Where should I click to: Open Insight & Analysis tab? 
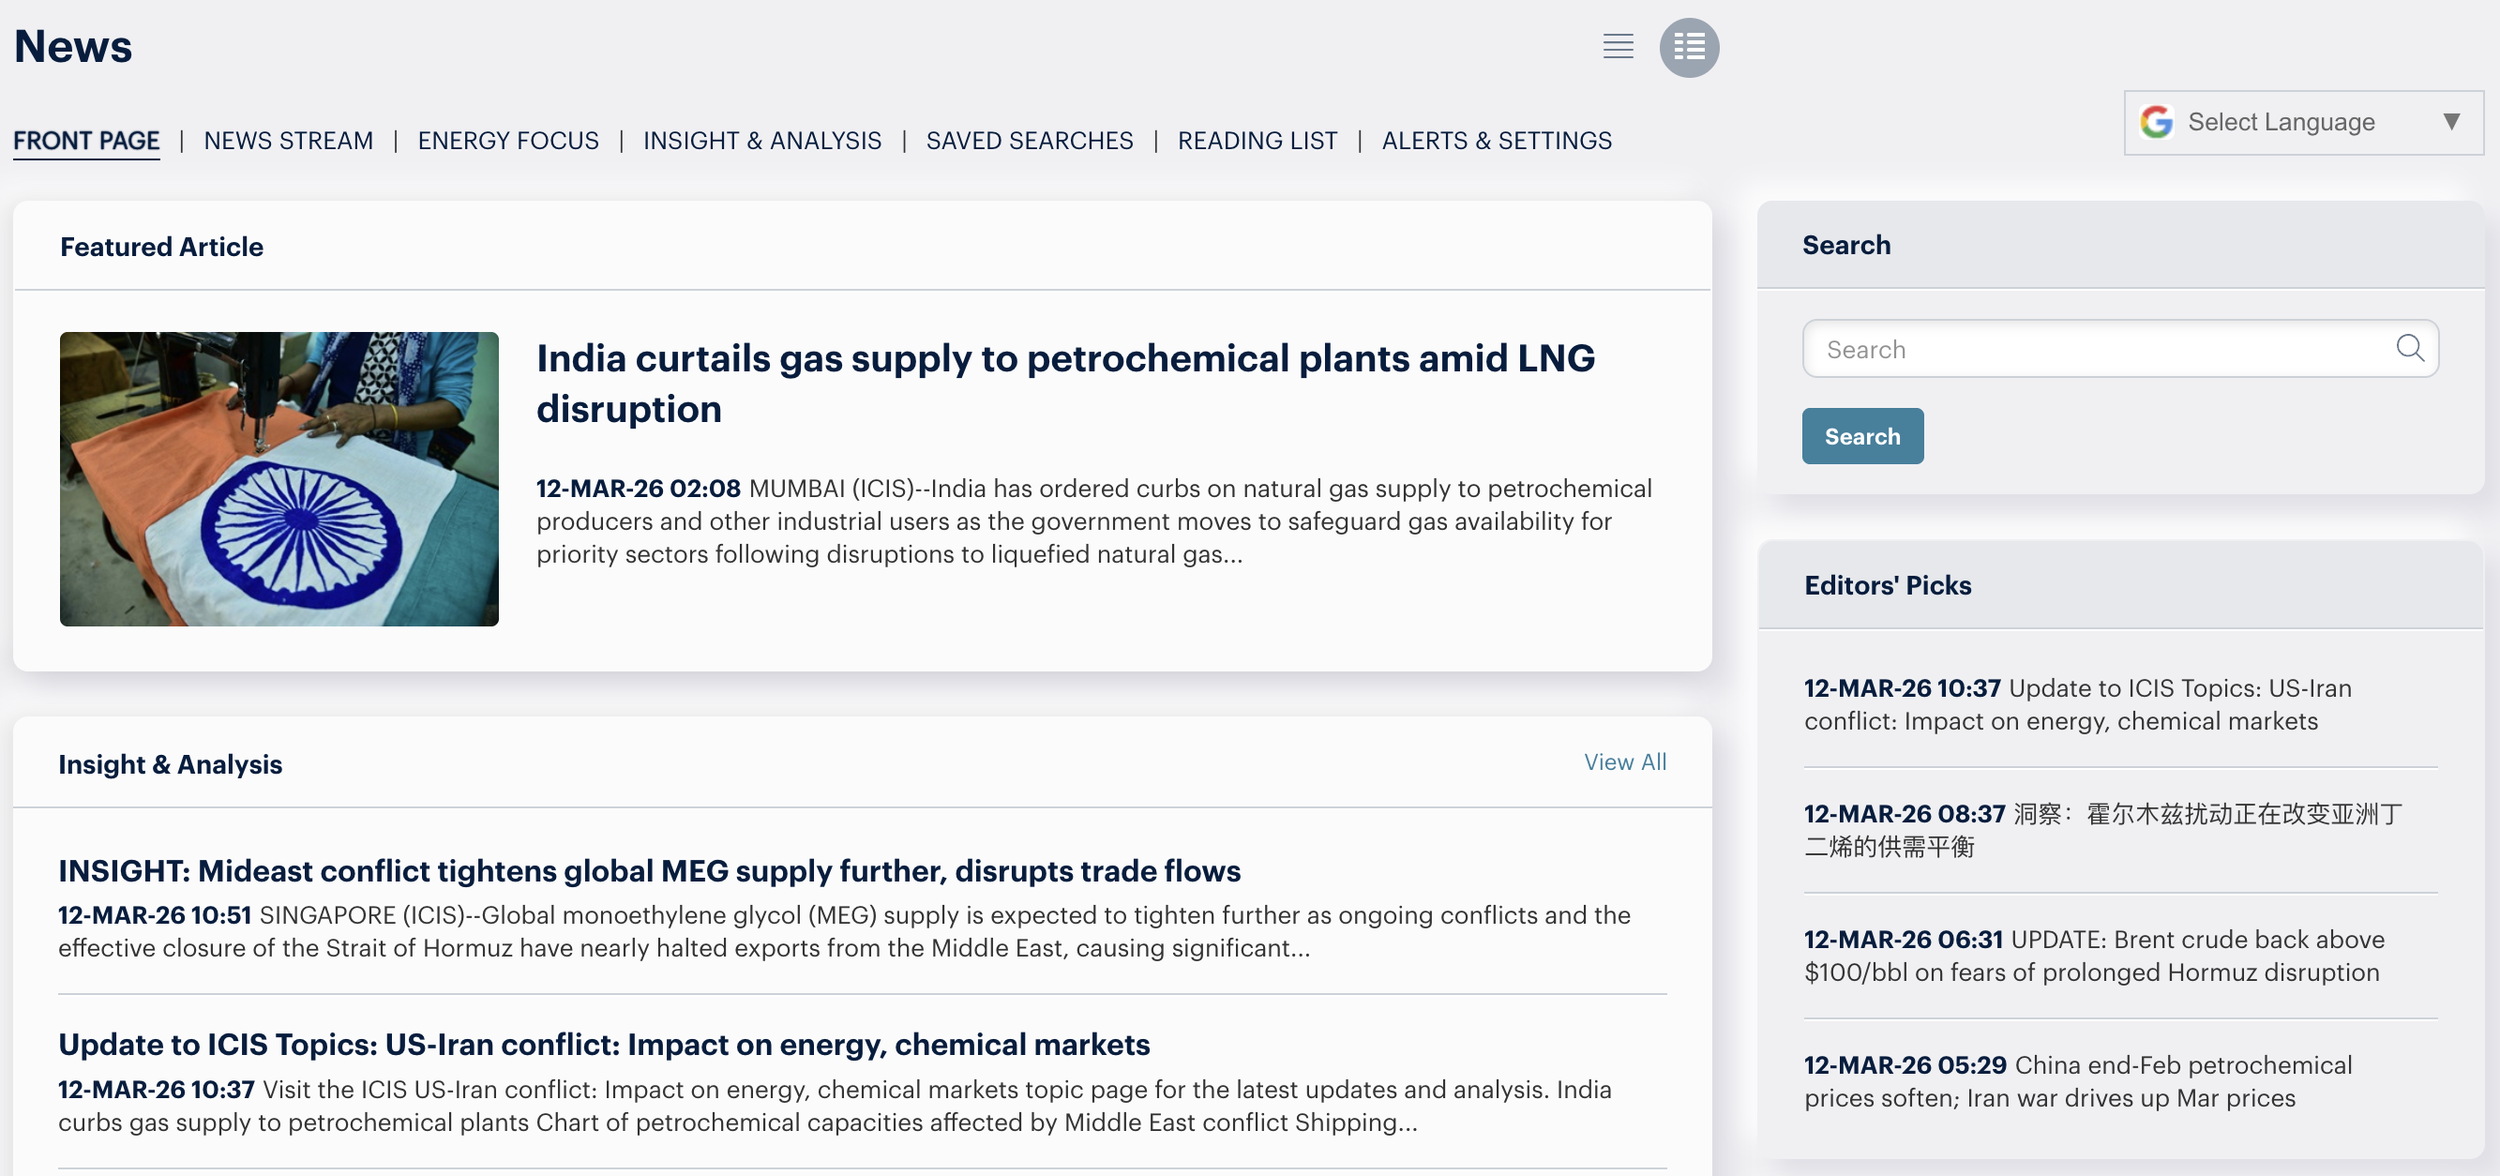tap(762, 141)
